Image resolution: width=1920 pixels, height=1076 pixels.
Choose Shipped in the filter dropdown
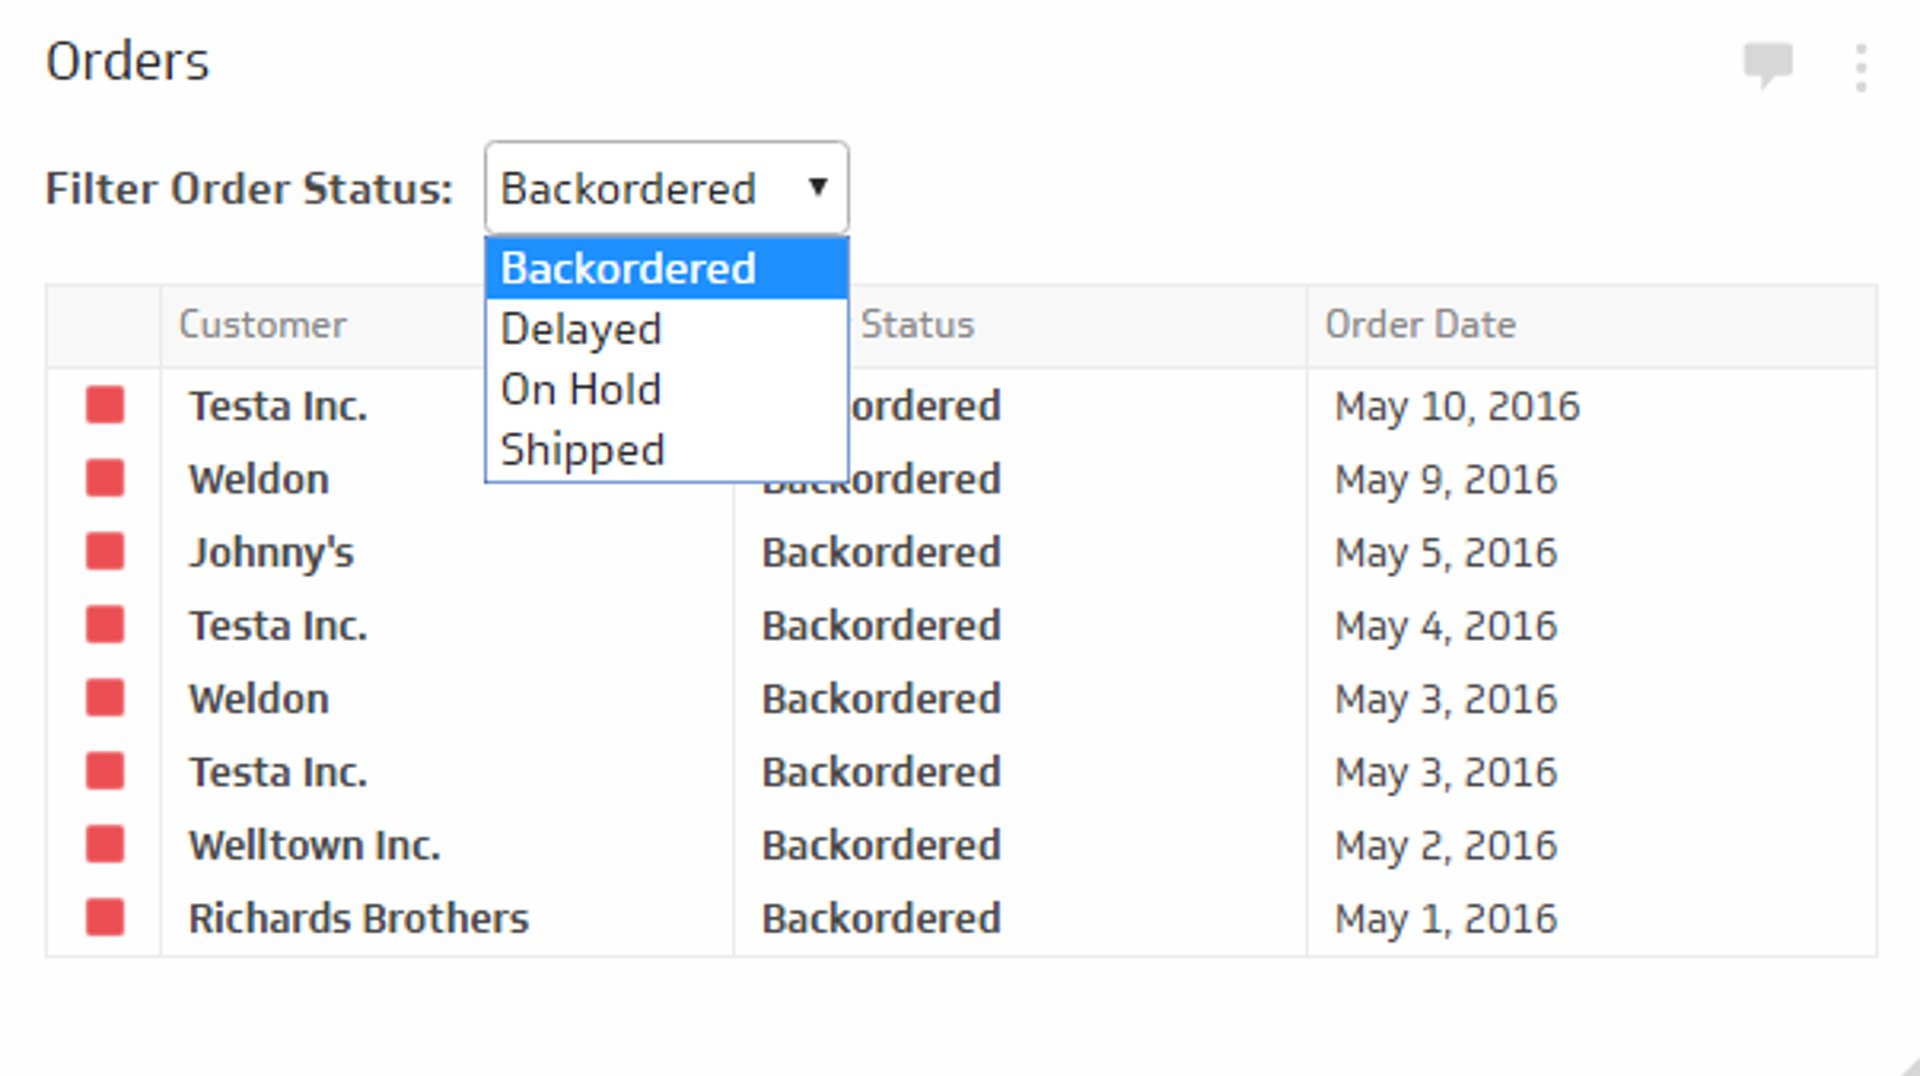coord(582,449)
